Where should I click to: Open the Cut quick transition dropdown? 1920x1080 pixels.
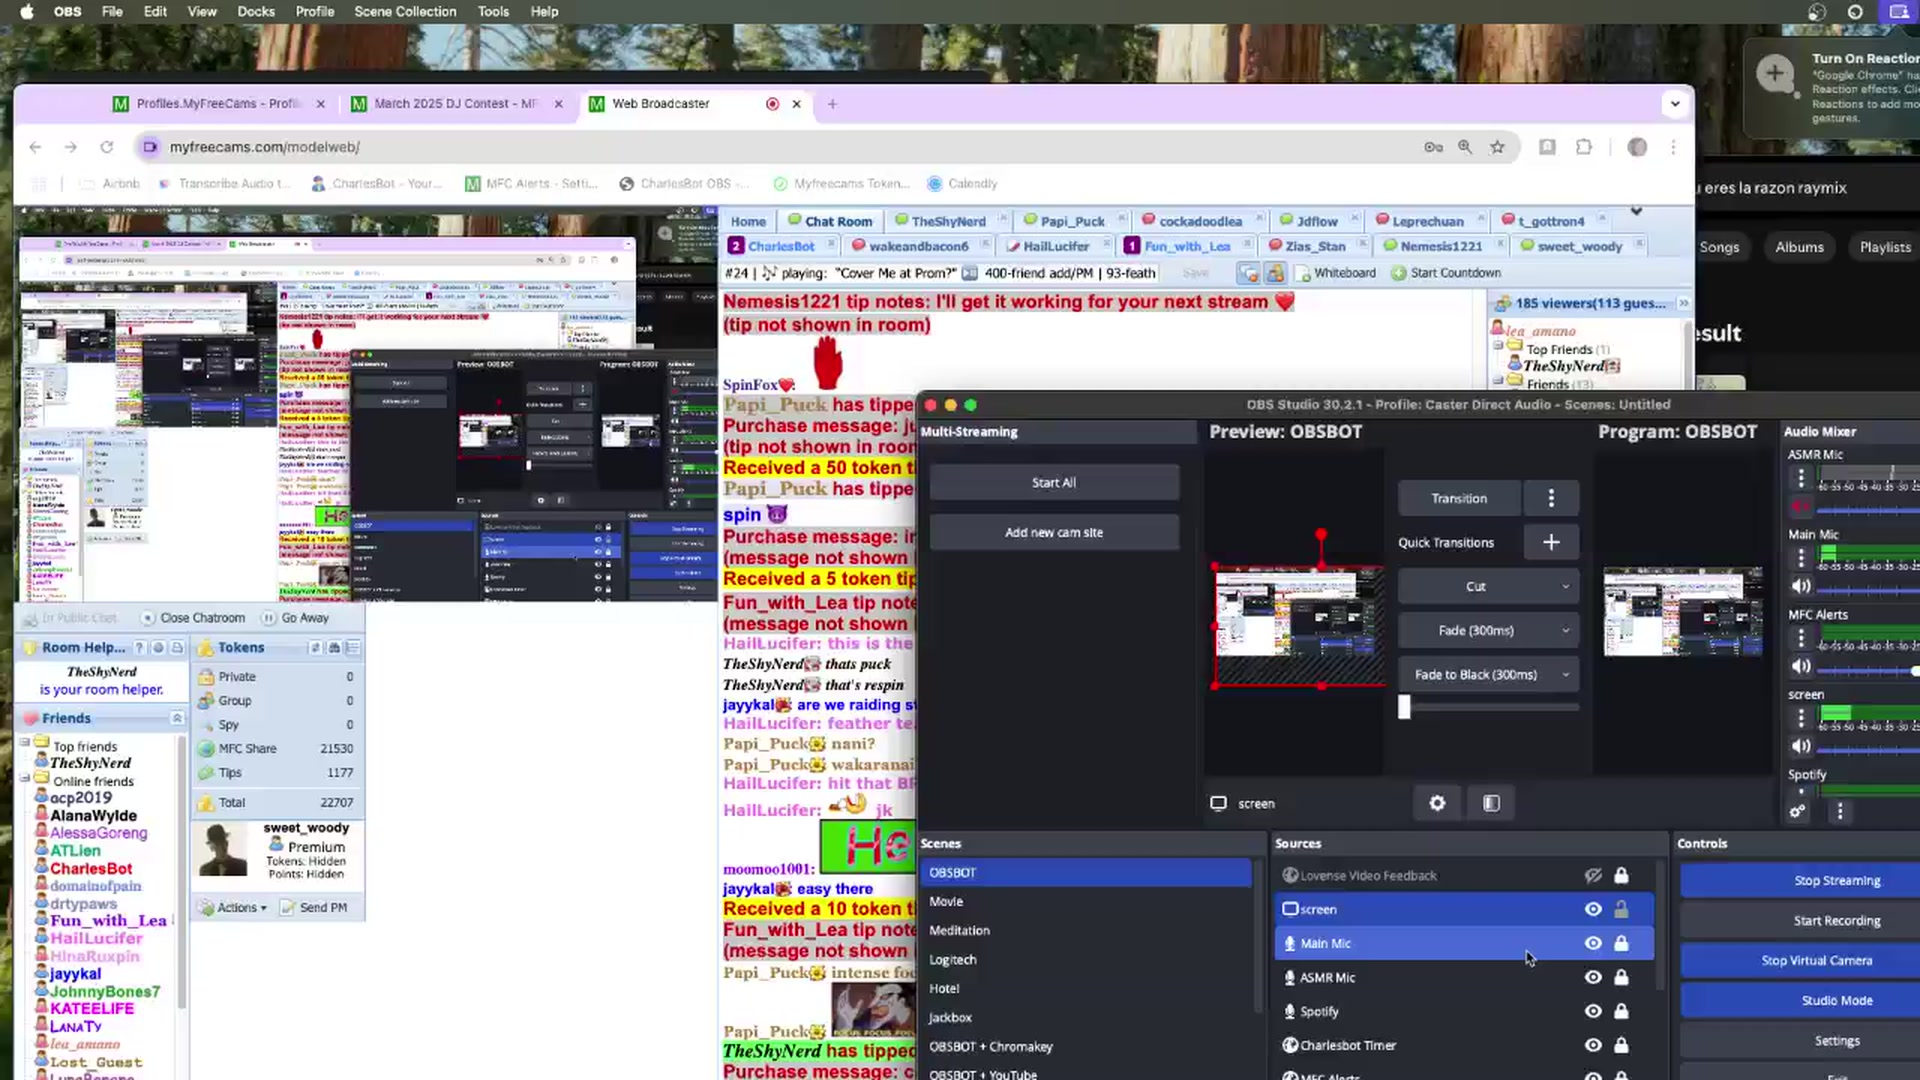[1488, 587]
